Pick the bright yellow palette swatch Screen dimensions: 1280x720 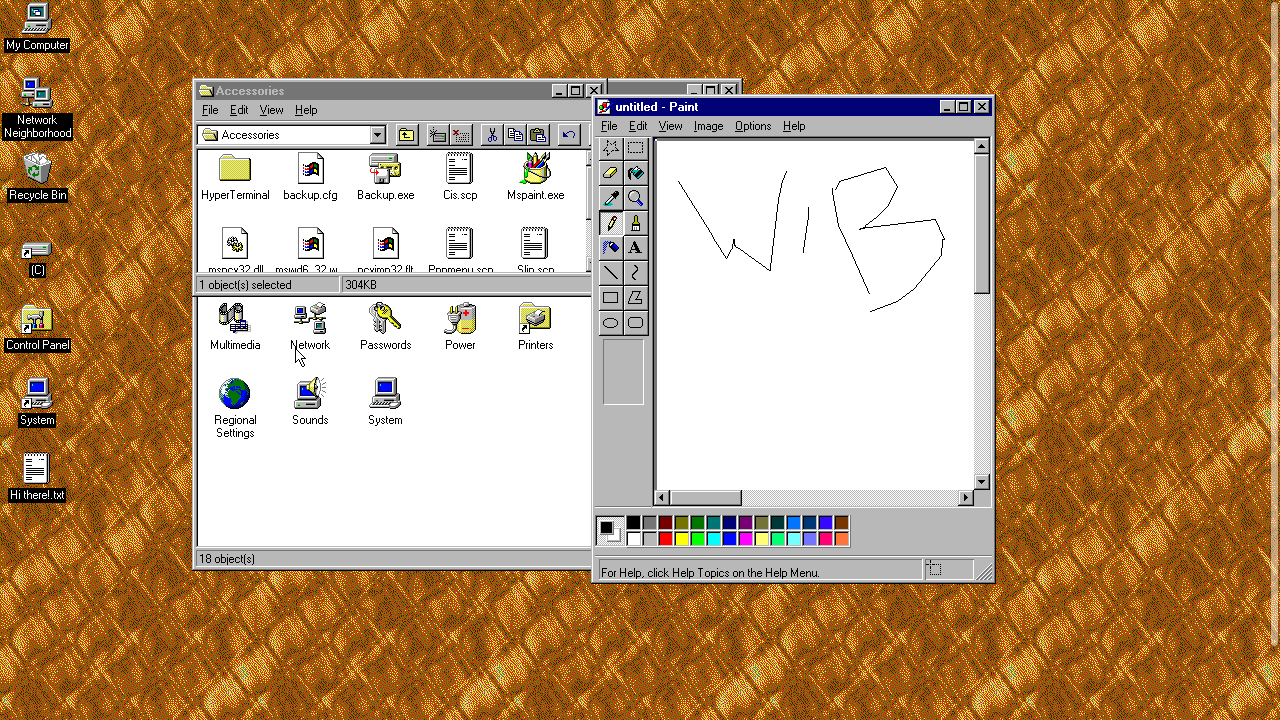click(682, 539)
